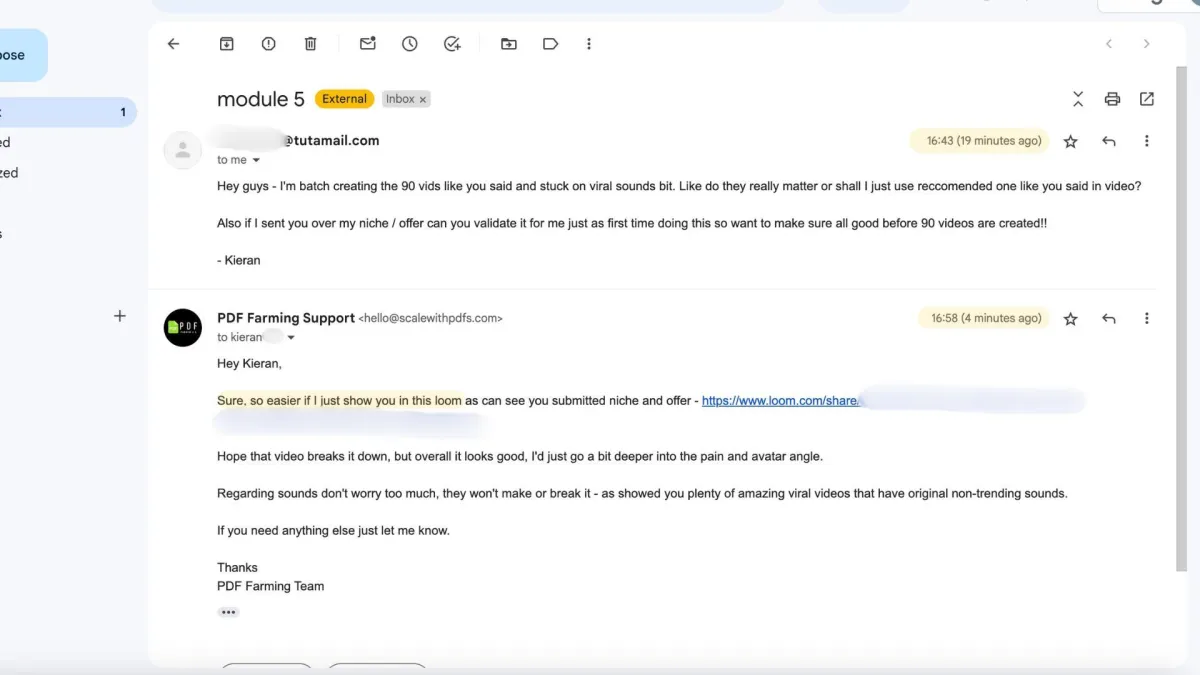Reply to the PDF Farming Support message

pyautogui.click(x=1108, y=319)
